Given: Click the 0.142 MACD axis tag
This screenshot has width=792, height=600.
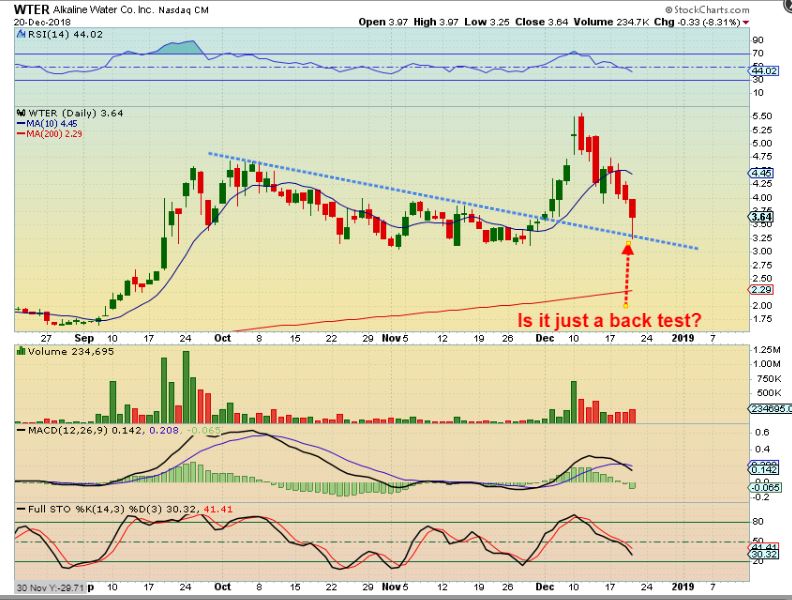Looking at the screenshot, I should point(764,470).
